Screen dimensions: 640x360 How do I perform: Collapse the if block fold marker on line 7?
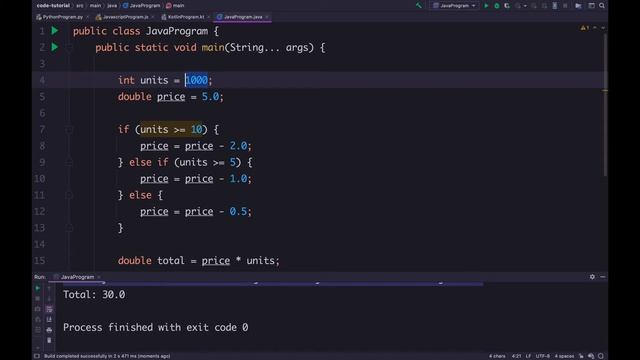coord(69,129)
